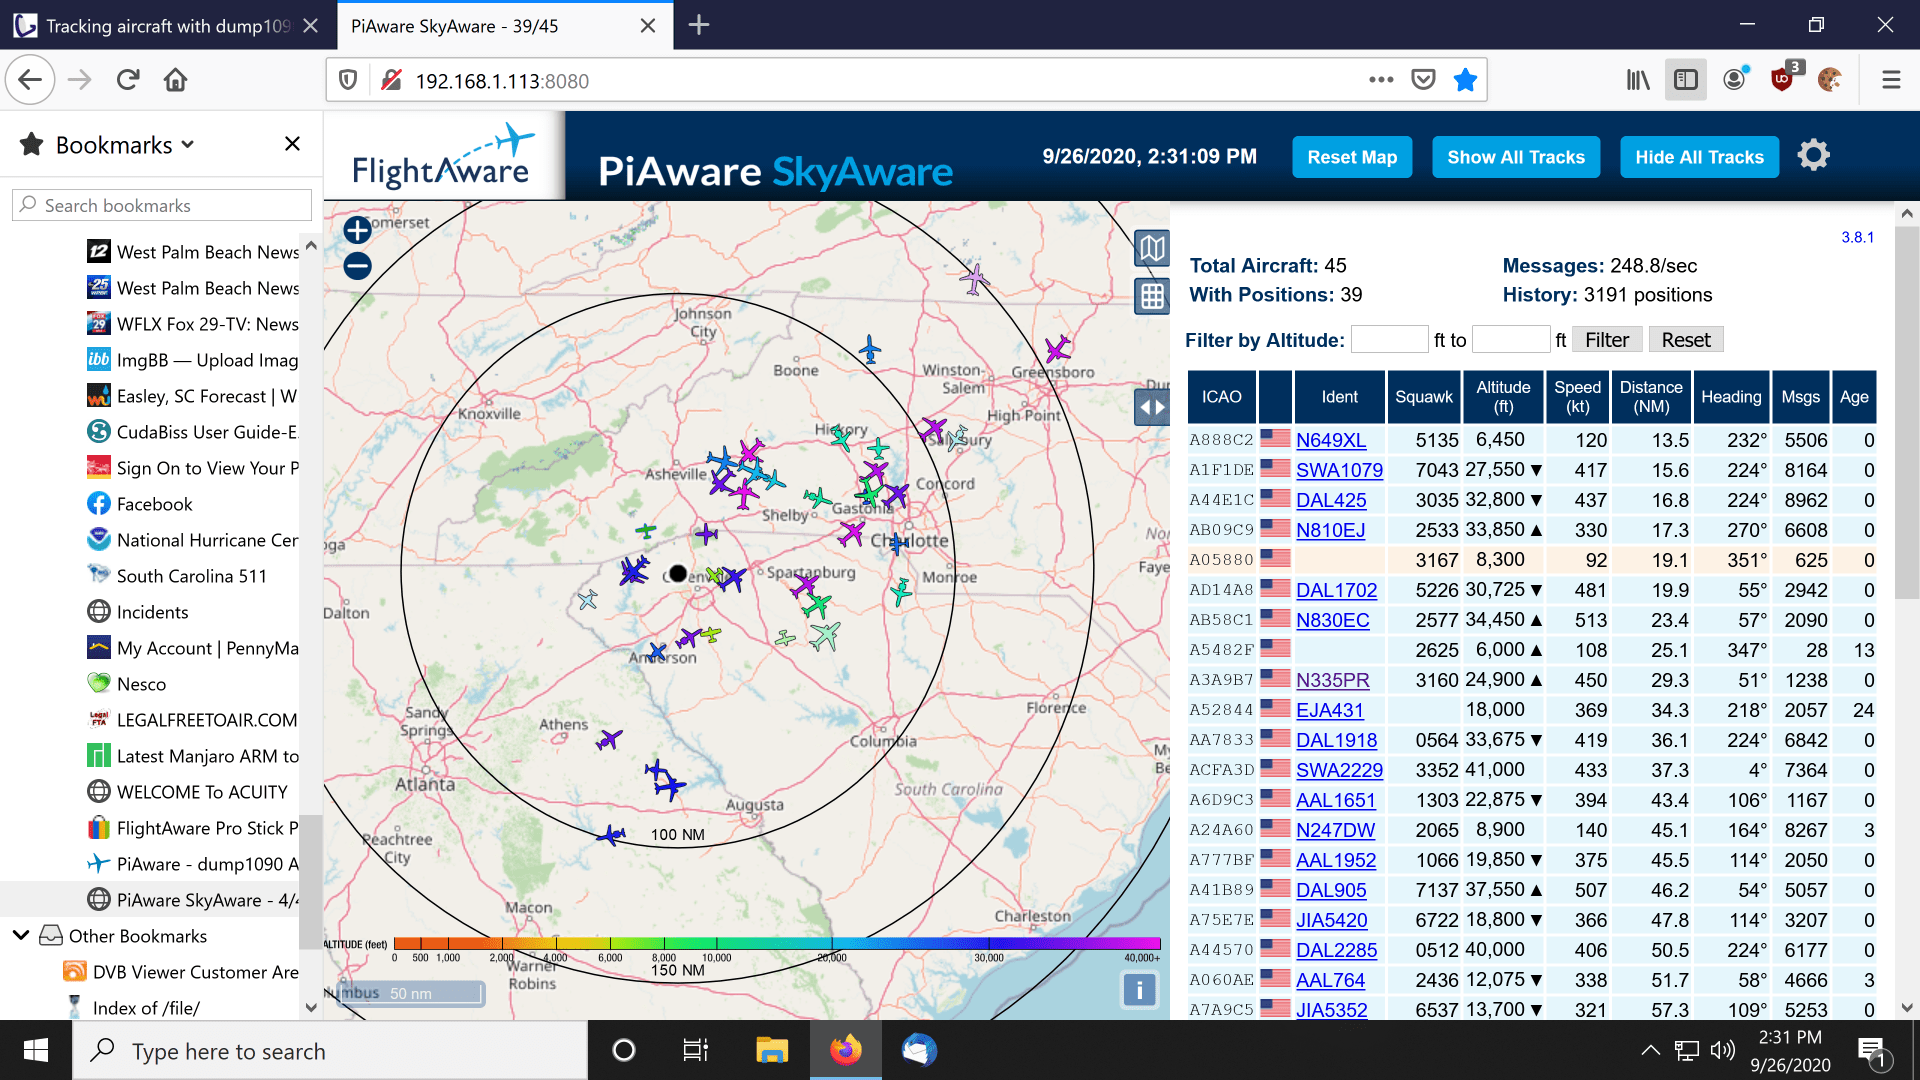Click the altitude Filter button
1920x1080 pixels.
coord(1607,340)
